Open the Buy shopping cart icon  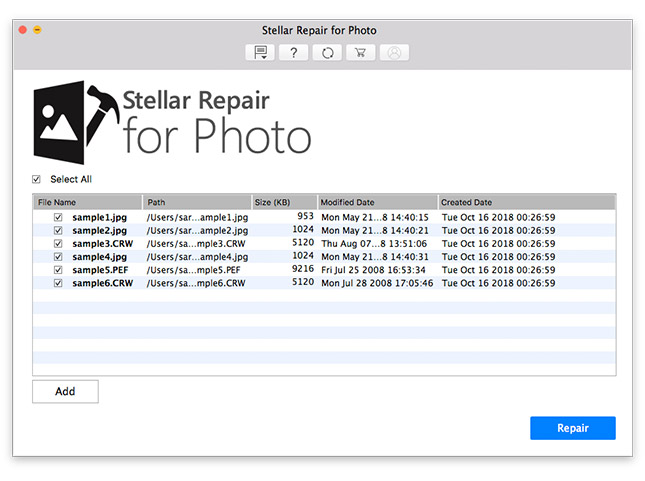(360, 53)
